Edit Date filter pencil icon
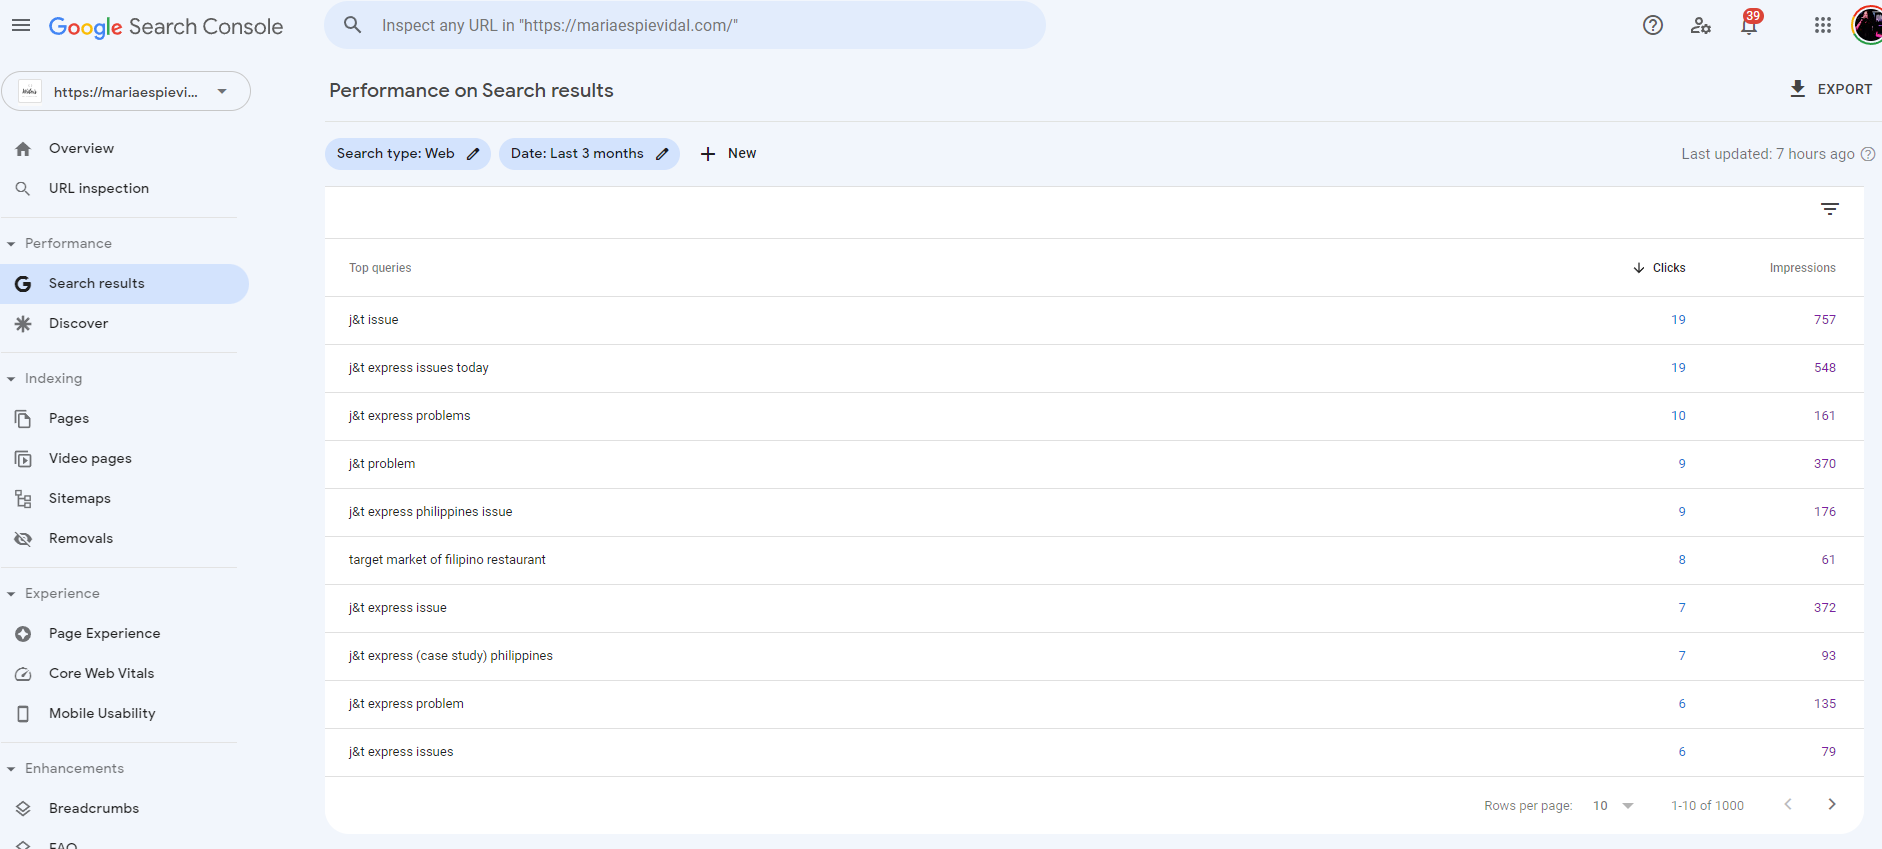 coord(662,154)
